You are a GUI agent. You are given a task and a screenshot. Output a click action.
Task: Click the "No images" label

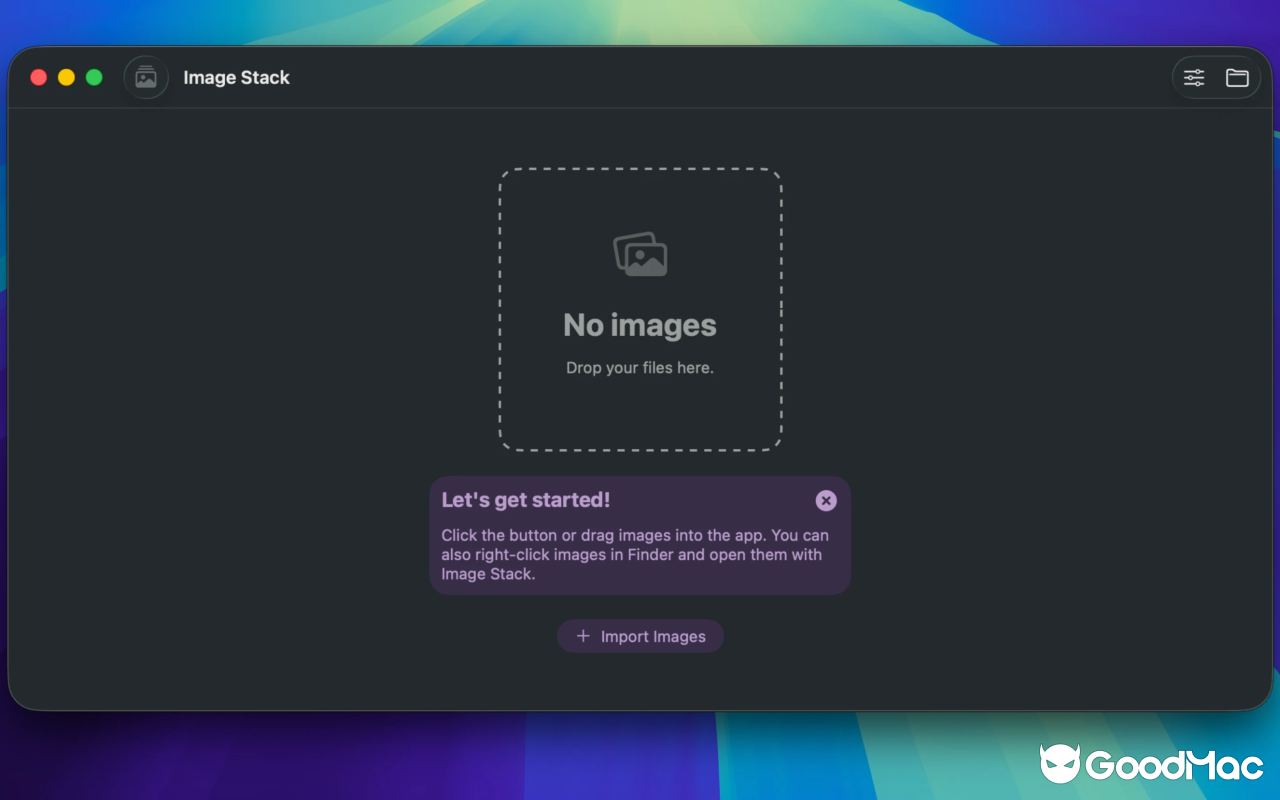[x=640, y=324]
